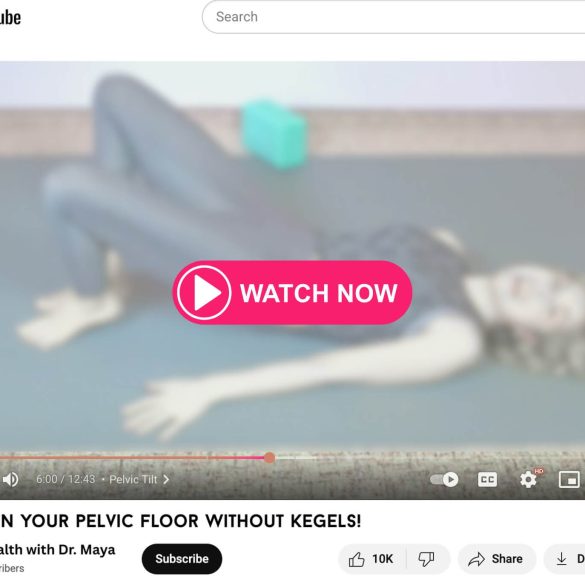
Task: Focus the Search input field
Action: (394, 17)
